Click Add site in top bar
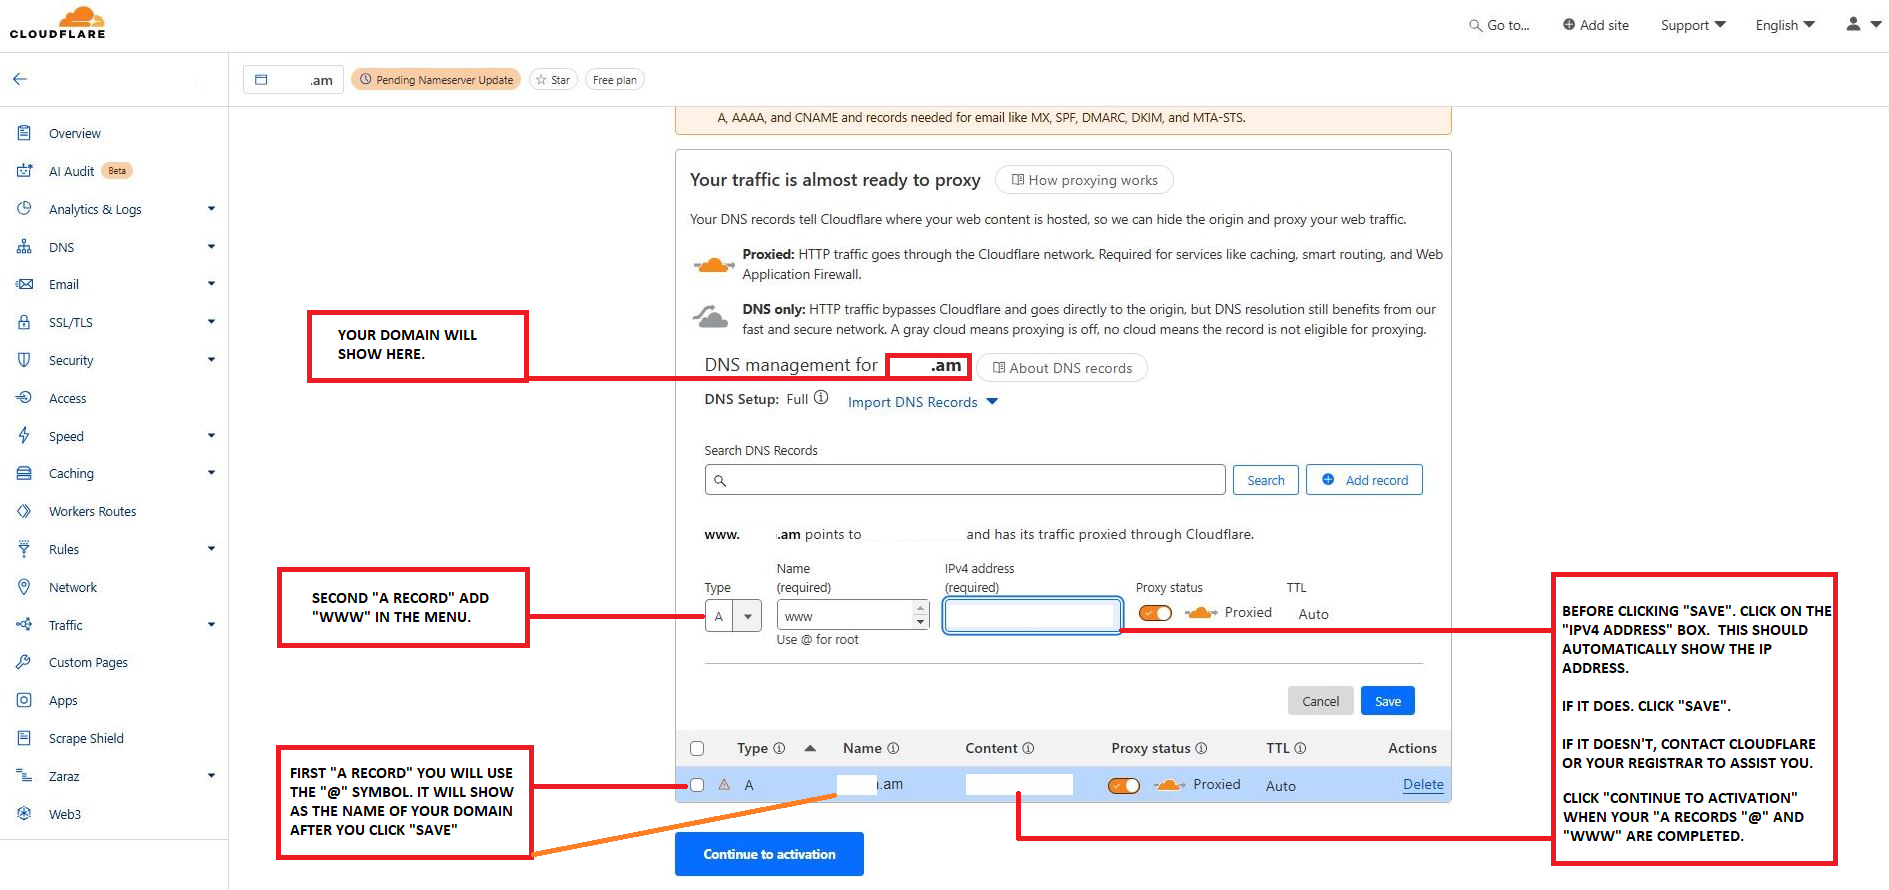 click(1596, 25)
